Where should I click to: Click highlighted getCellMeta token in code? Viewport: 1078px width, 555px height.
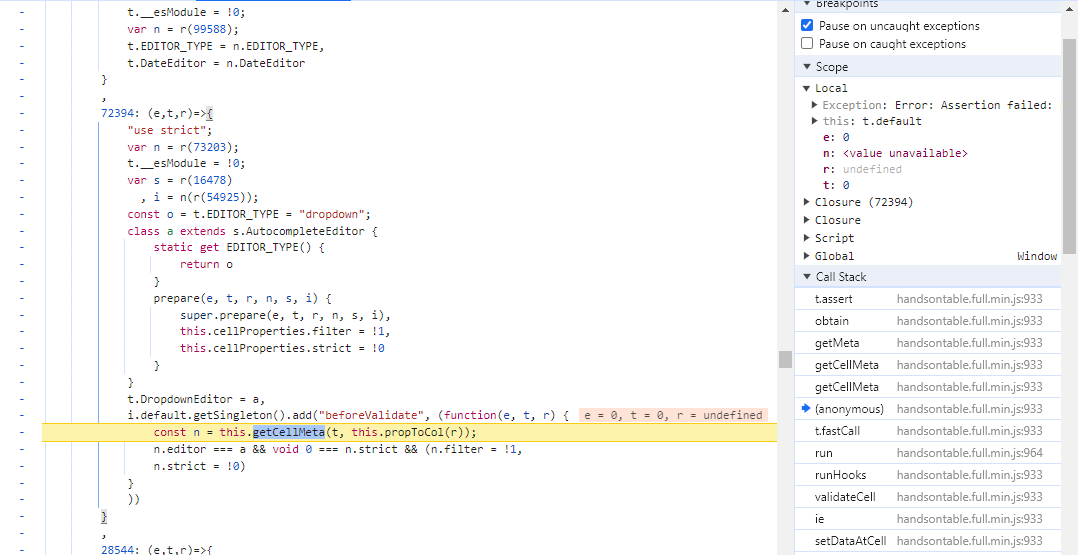289,432
